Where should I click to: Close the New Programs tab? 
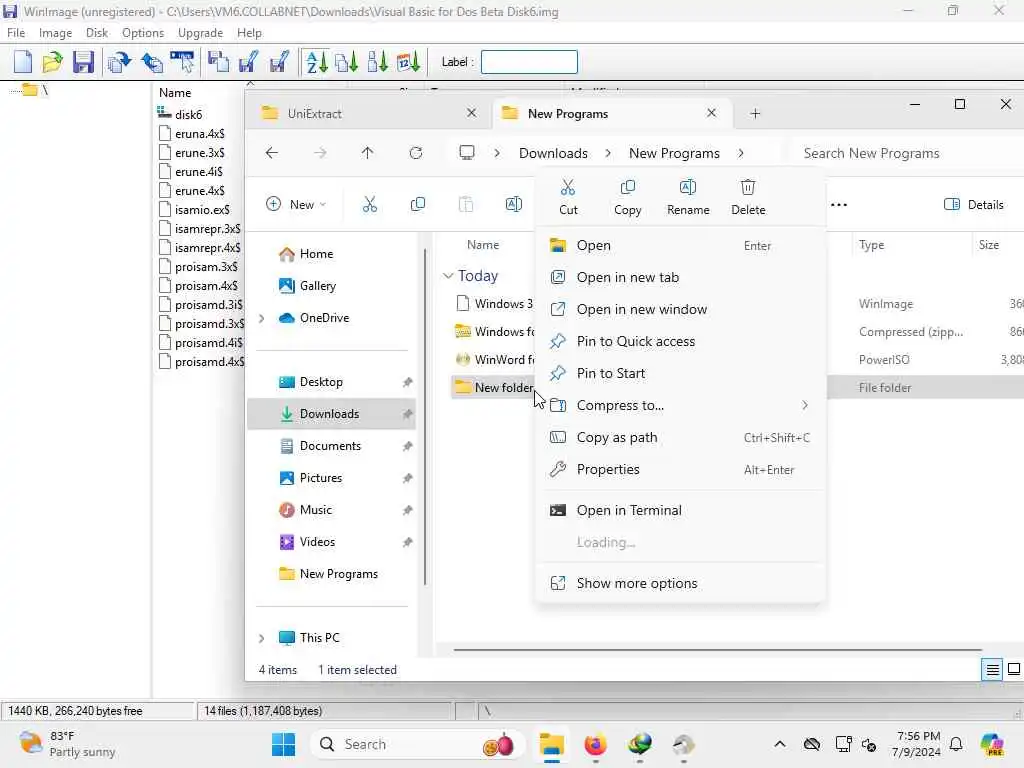click(711, 114)
